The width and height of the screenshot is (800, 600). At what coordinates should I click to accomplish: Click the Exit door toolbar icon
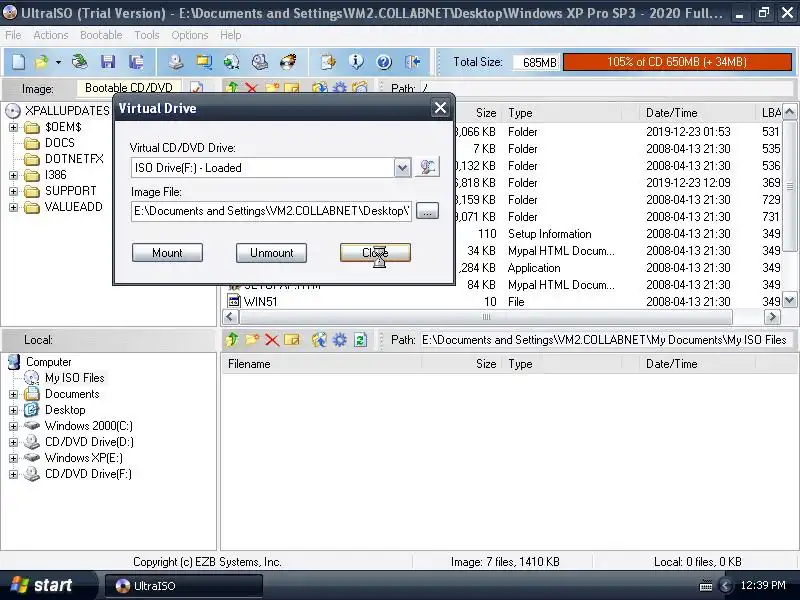pyautogui.click(x=412, y=62)
